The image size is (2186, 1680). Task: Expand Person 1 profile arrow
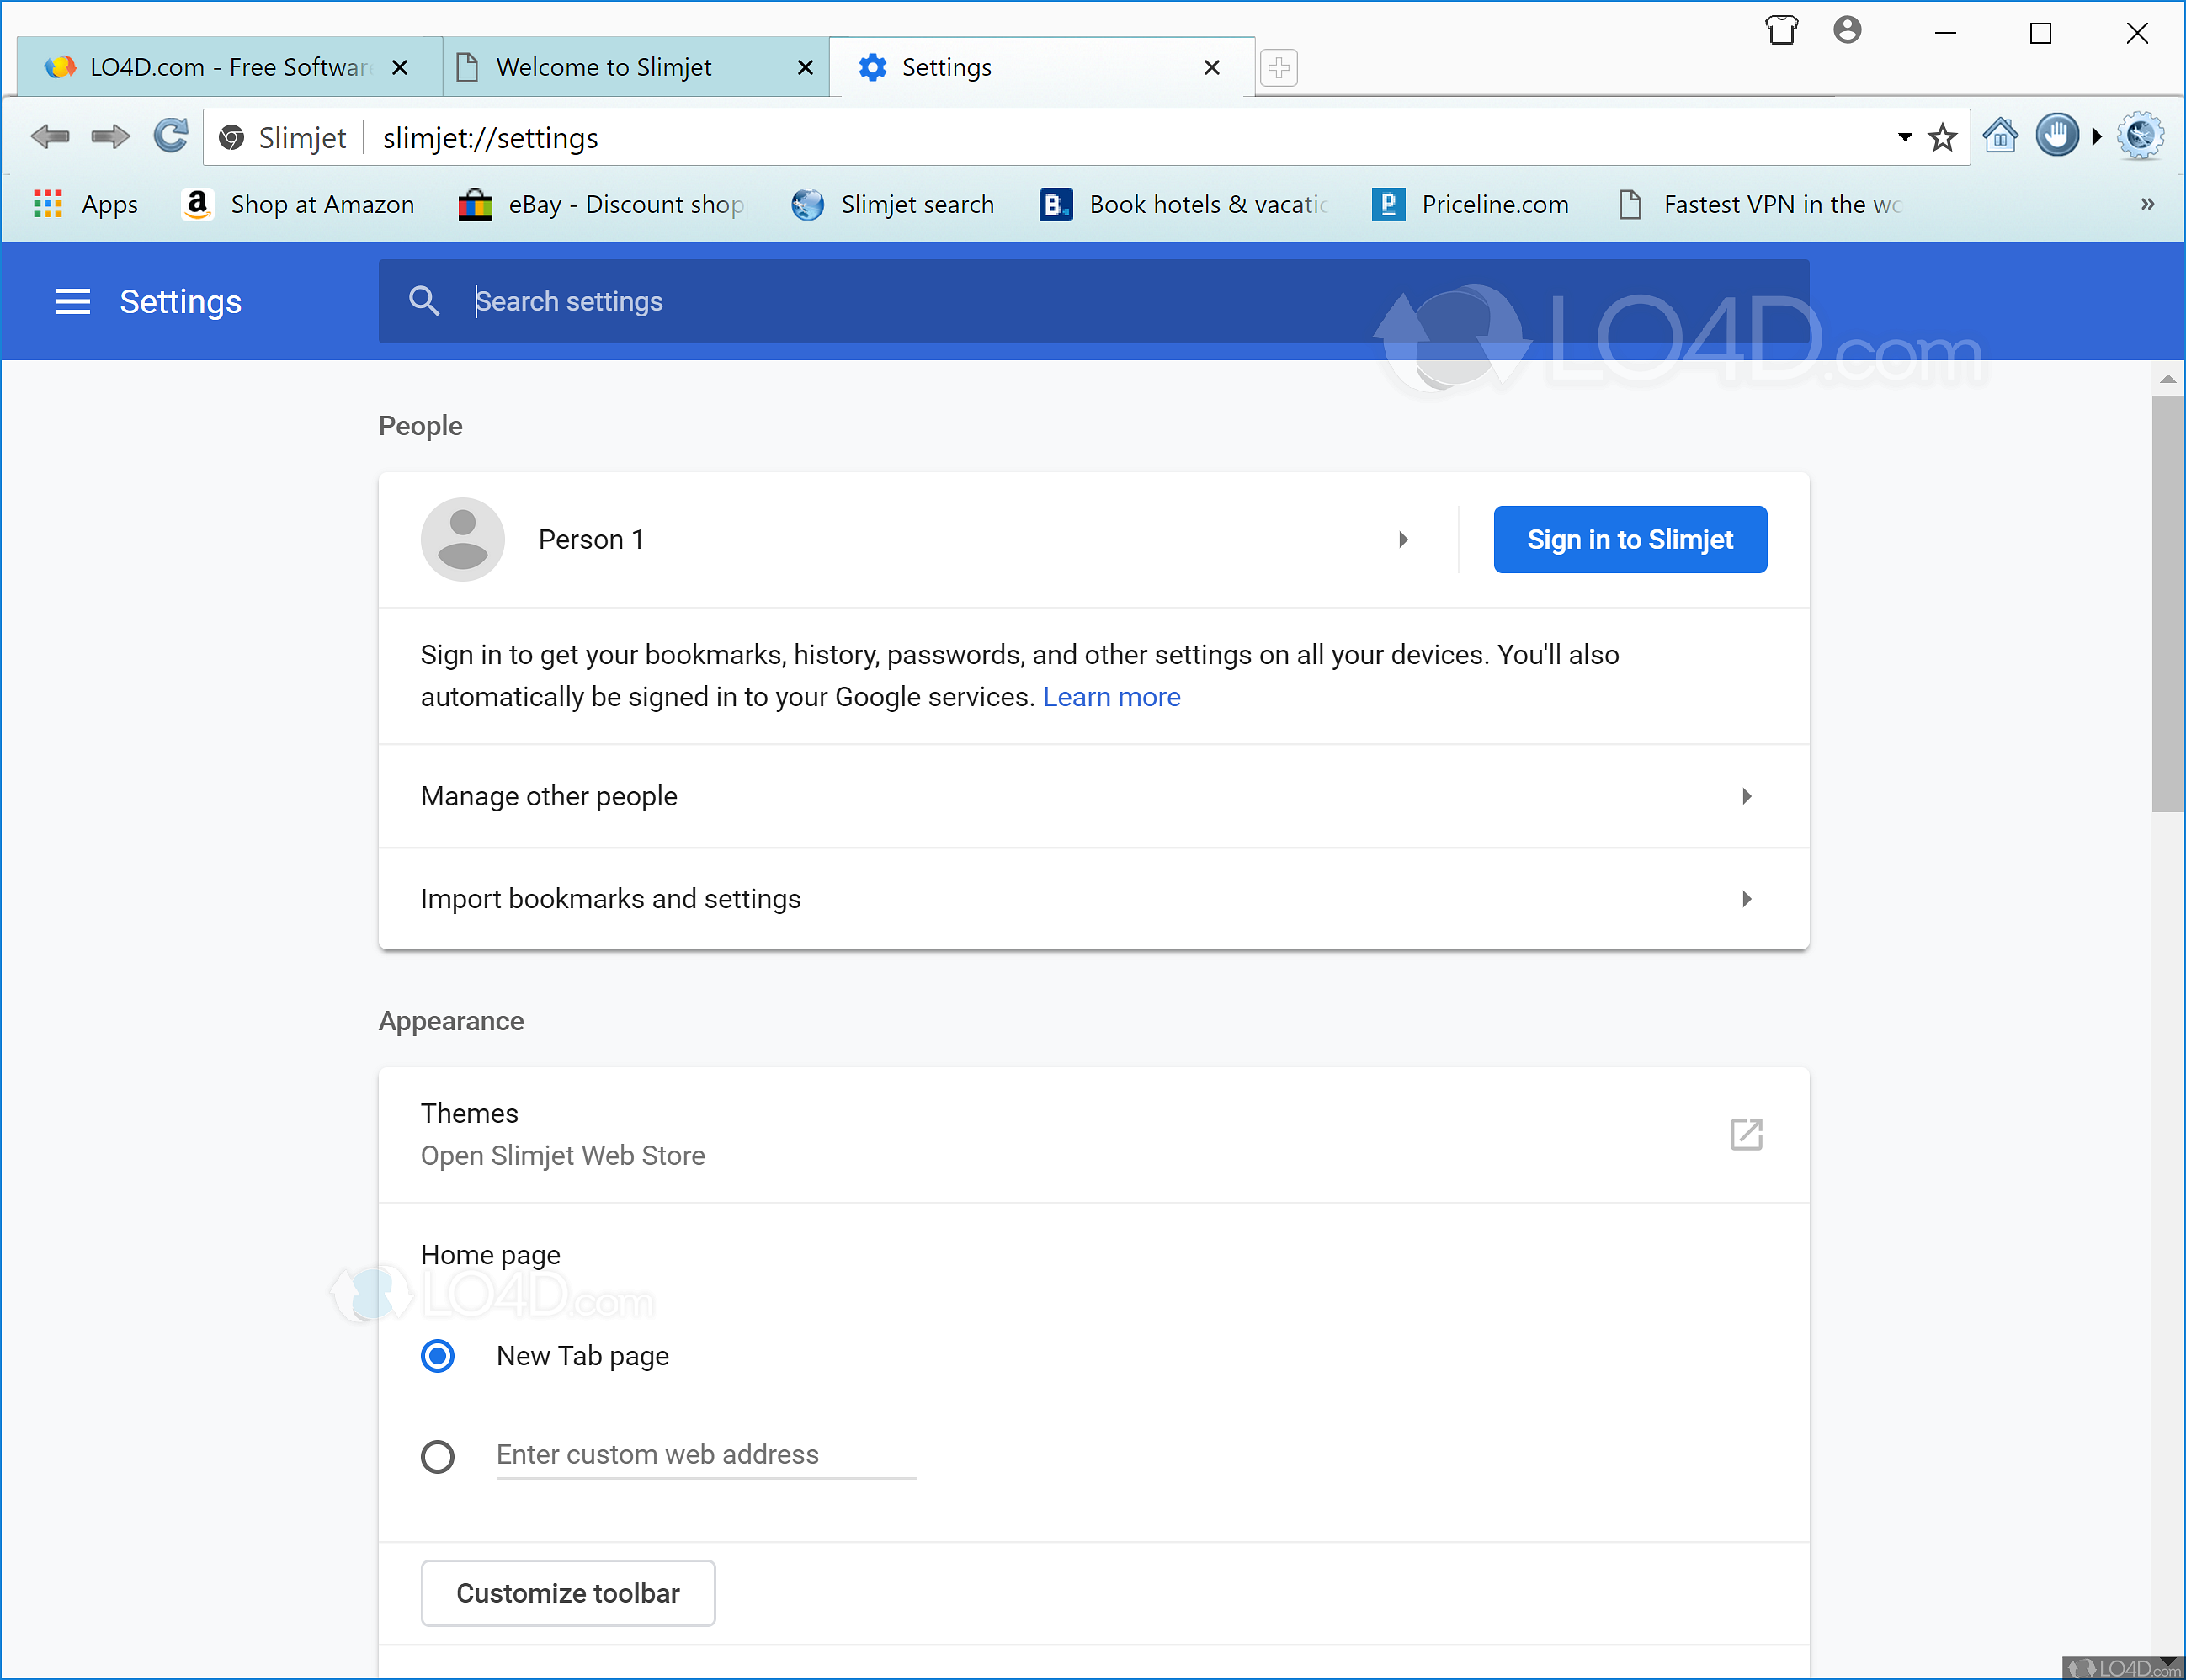point(1403,540)
